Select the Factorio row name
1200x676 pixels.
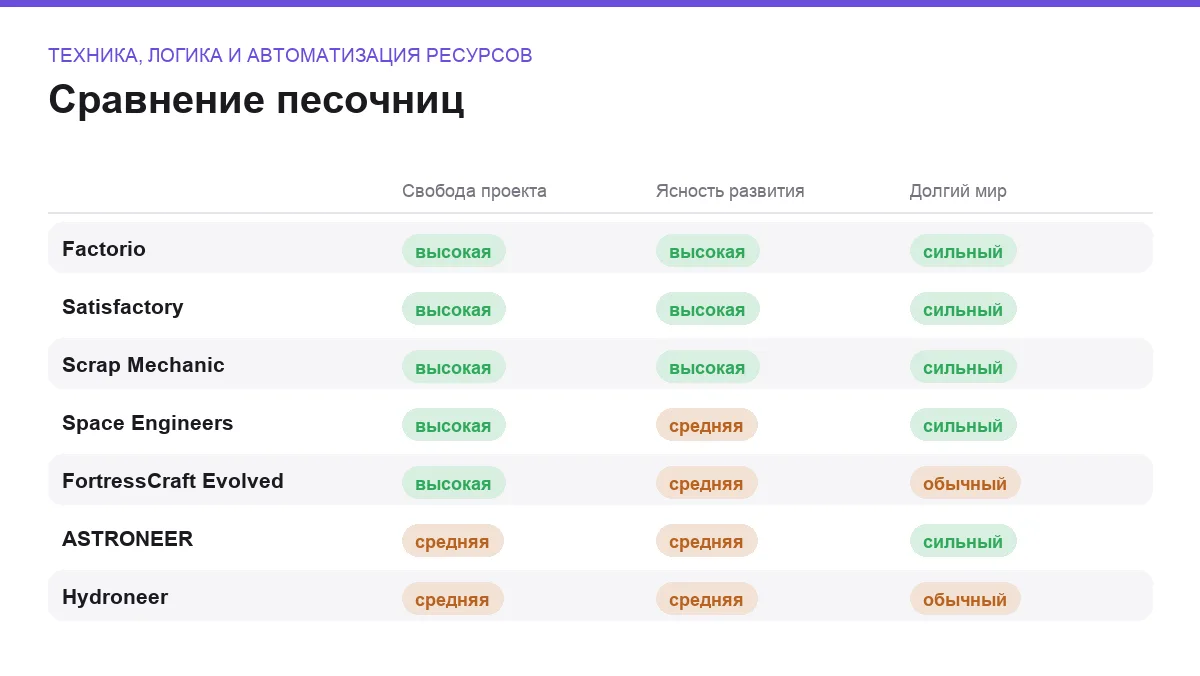coord(104,249)
